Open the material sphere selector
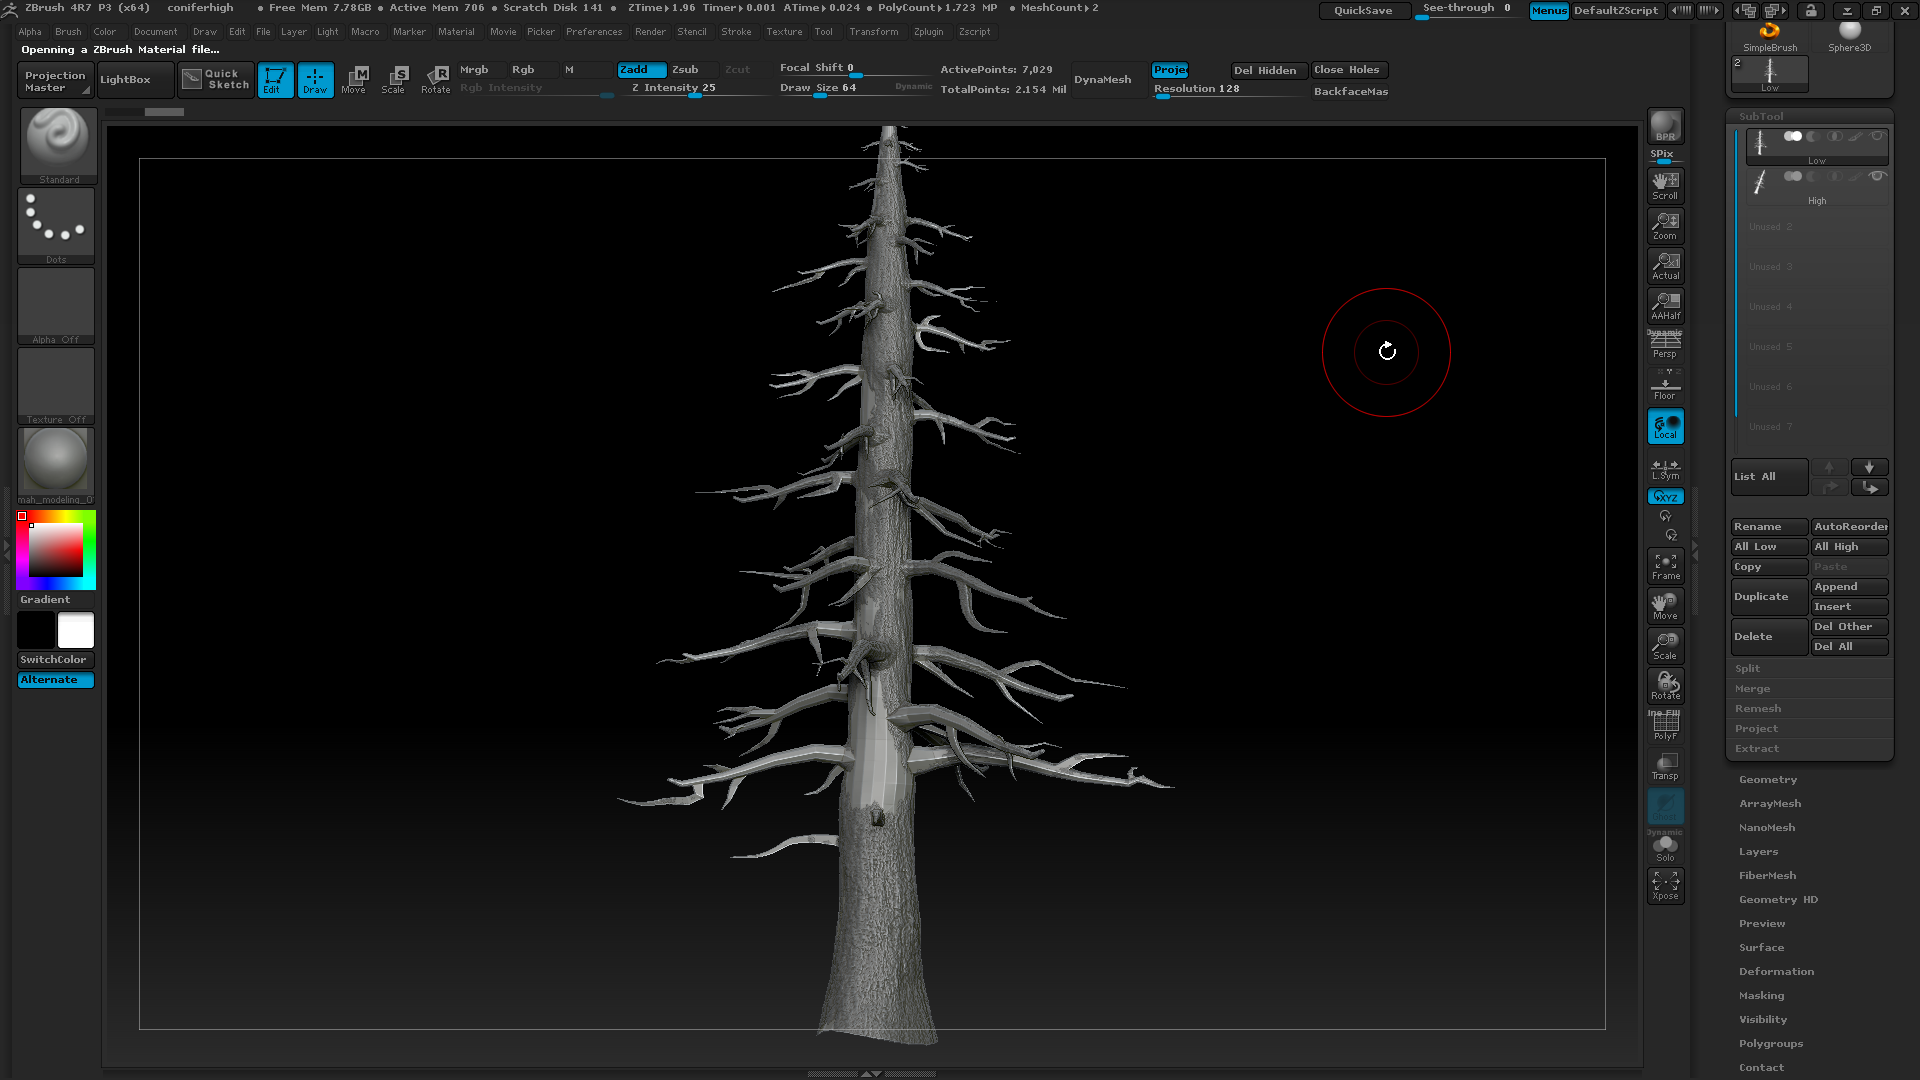 tap(56, 466)
